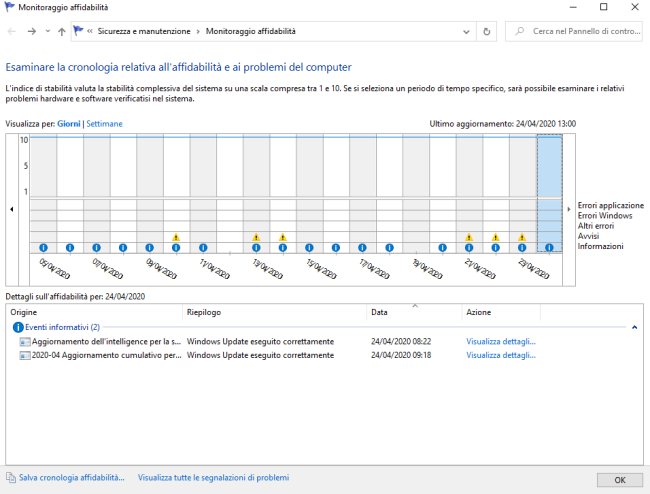Click the window title bar flag icon
The height and width of the screenshot is (494, 650).
click(9, 7)
